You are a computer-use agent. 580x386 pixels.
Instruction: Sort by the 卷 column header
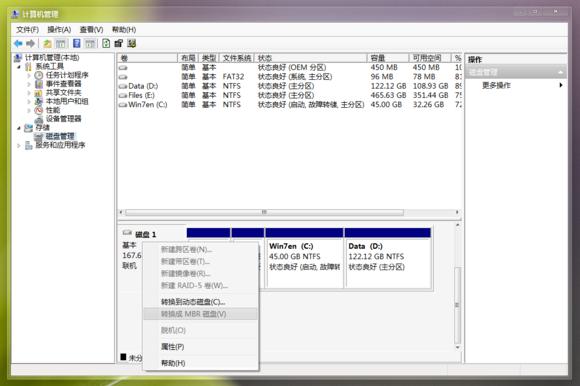(x=147, y=58)
